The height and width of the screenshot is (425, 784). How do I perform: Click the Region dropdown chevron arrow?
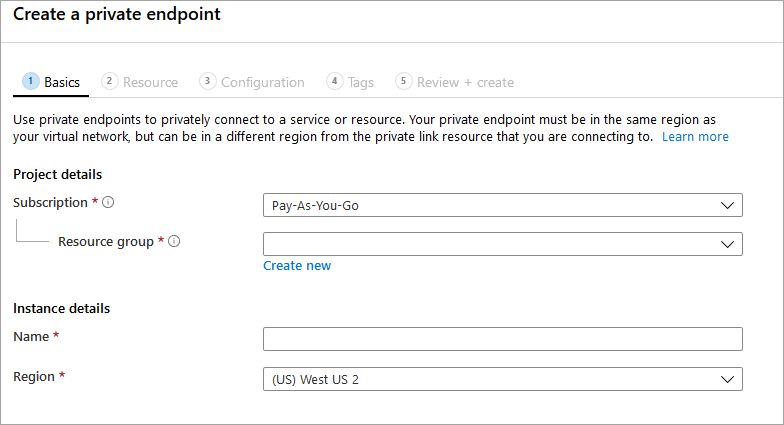click(x=727, y=379)
